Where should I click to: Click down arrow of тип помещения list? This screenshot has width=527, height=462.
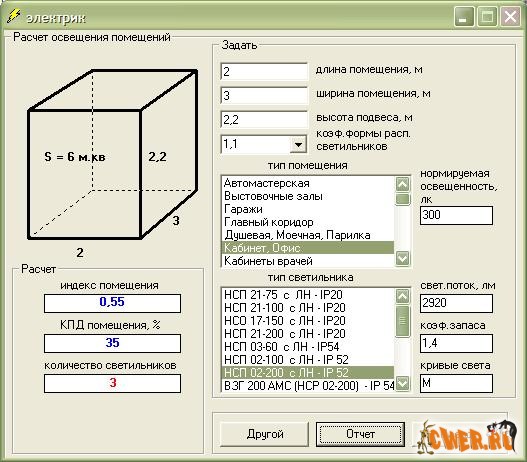pos(402,258)
